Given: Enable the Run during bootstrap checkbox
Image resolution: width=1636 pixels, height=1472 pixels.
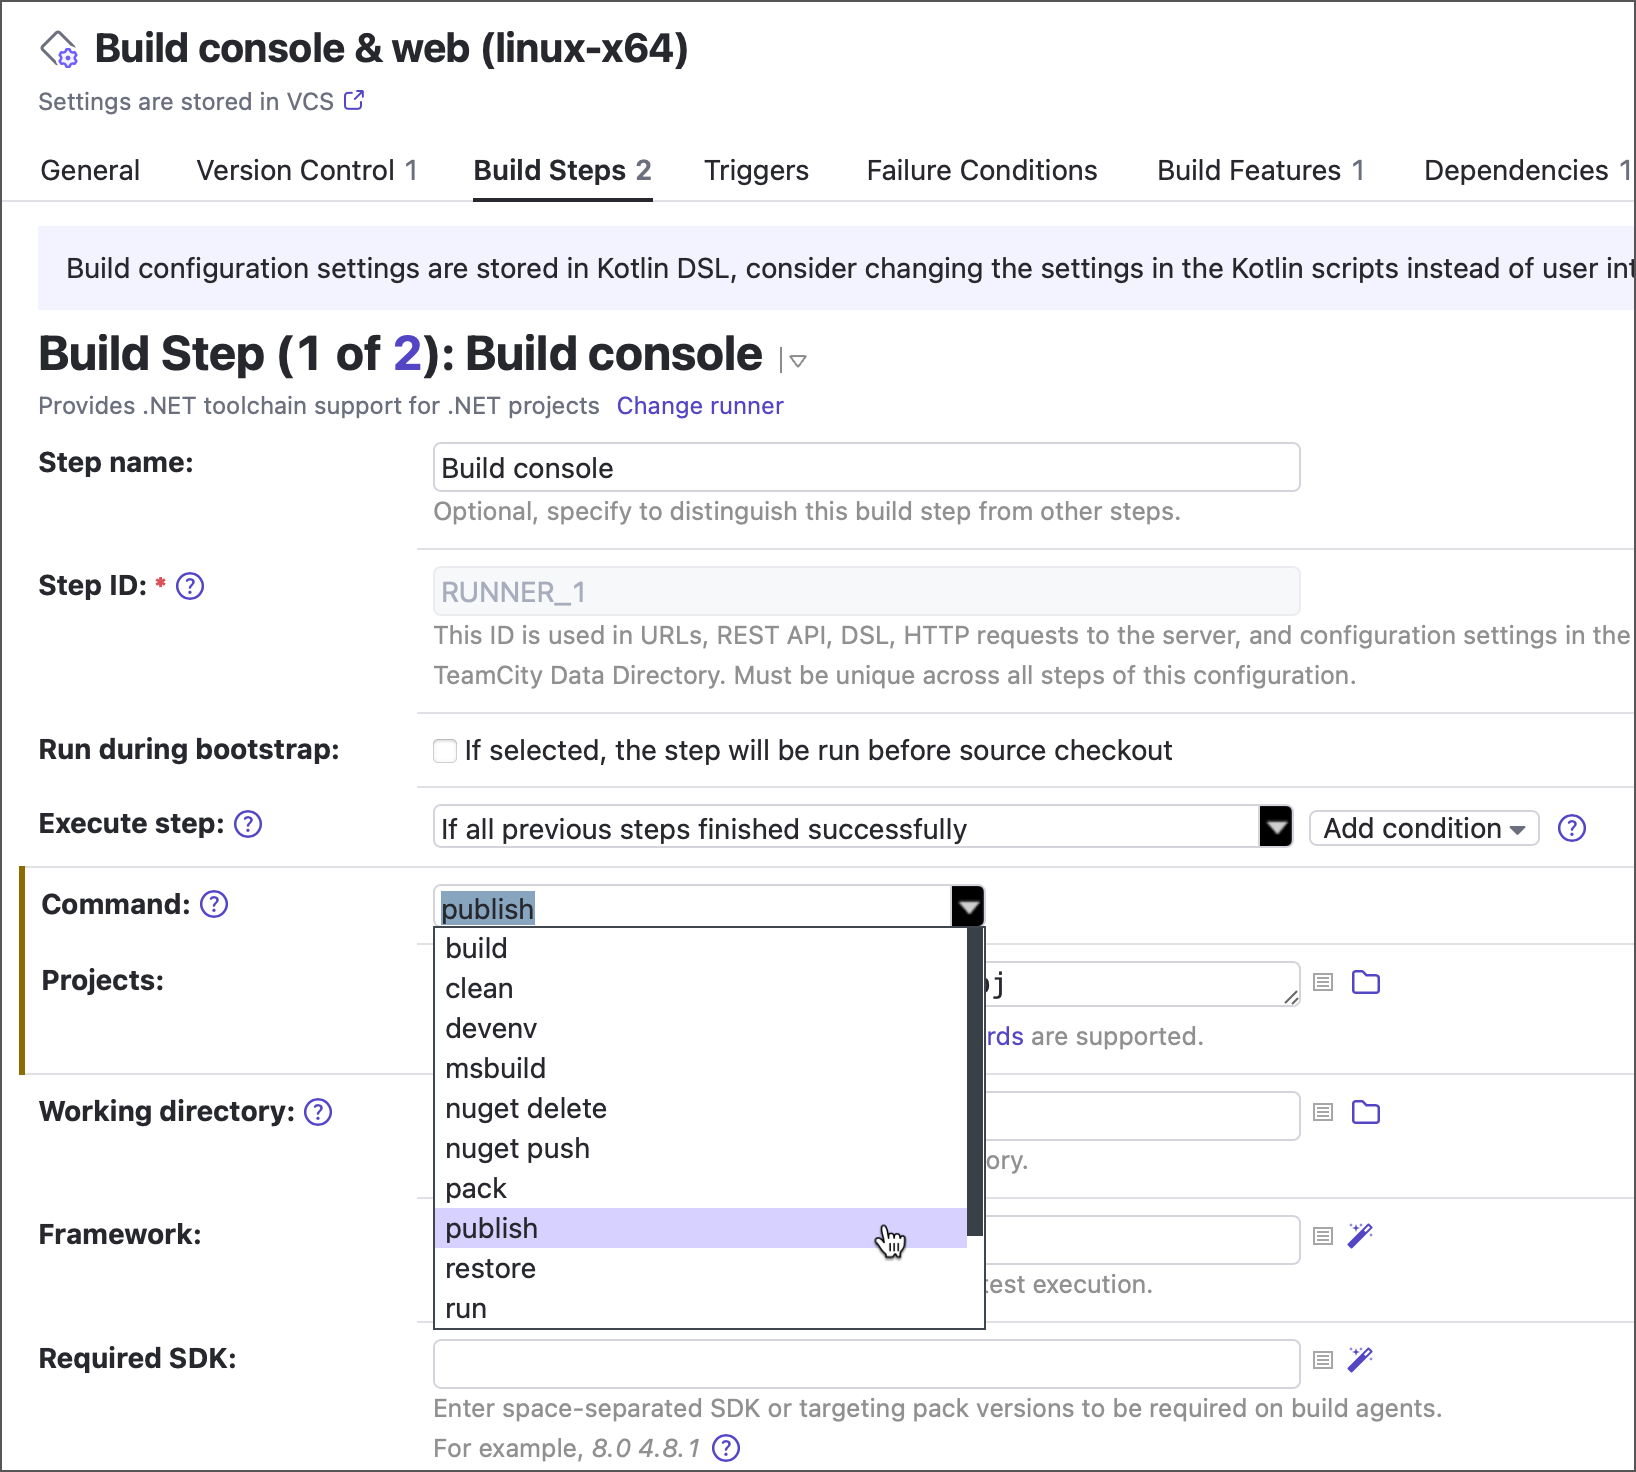Looking at the screenshot, I should pyautogui.click(x=444, y=750).
